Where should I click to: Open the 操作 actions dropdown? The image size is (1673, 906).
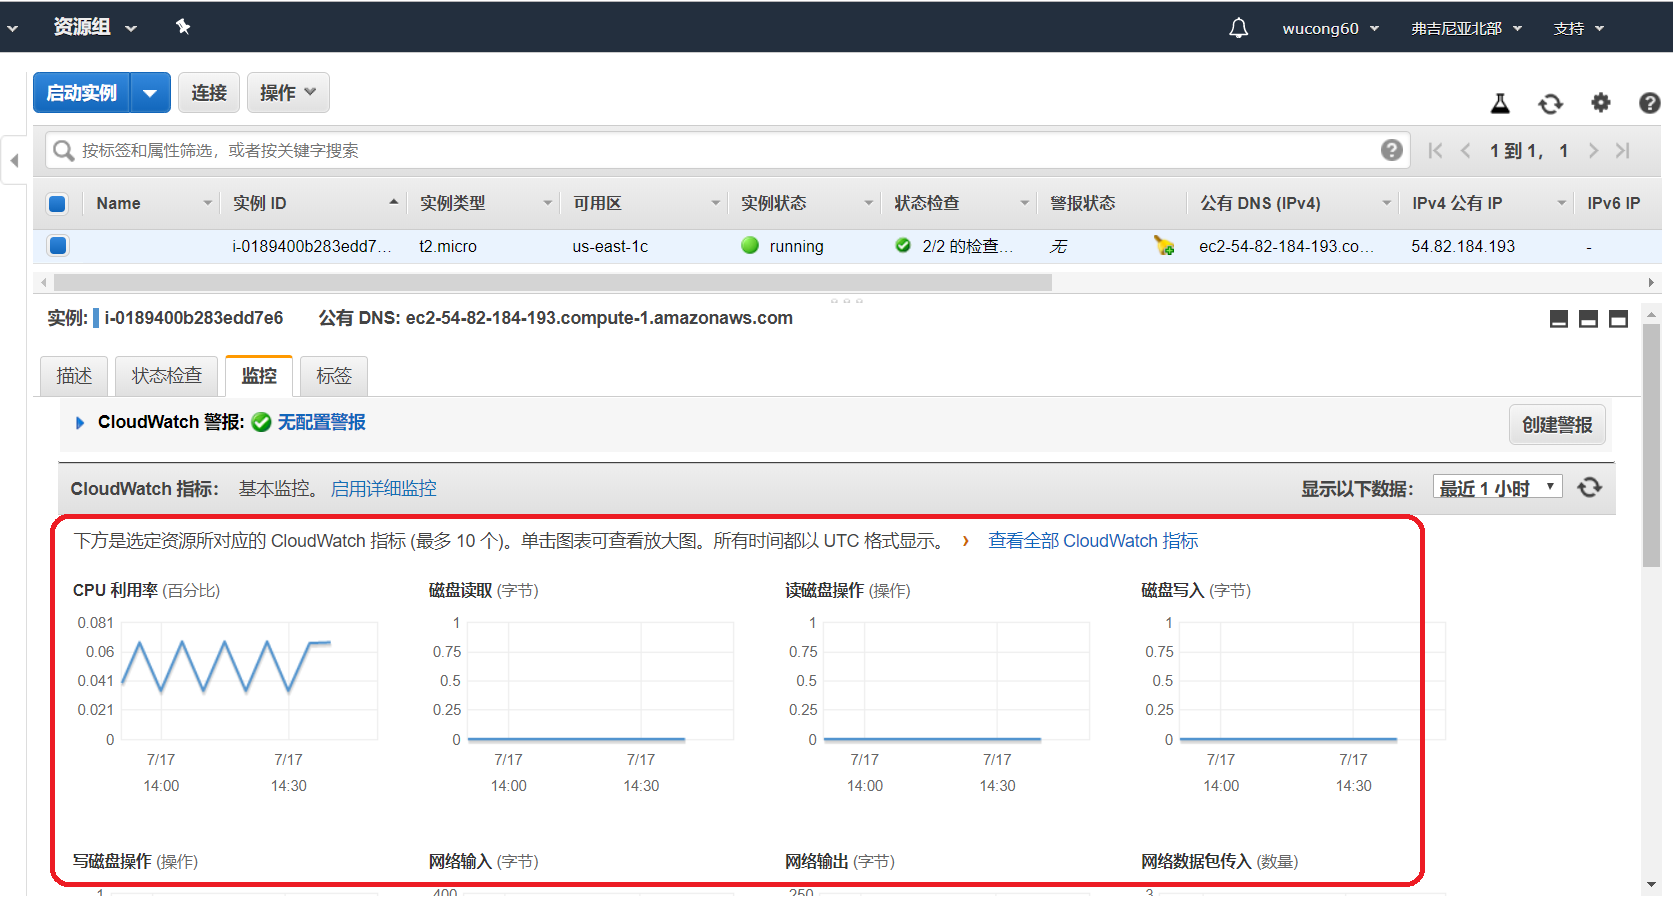[288, 92]
